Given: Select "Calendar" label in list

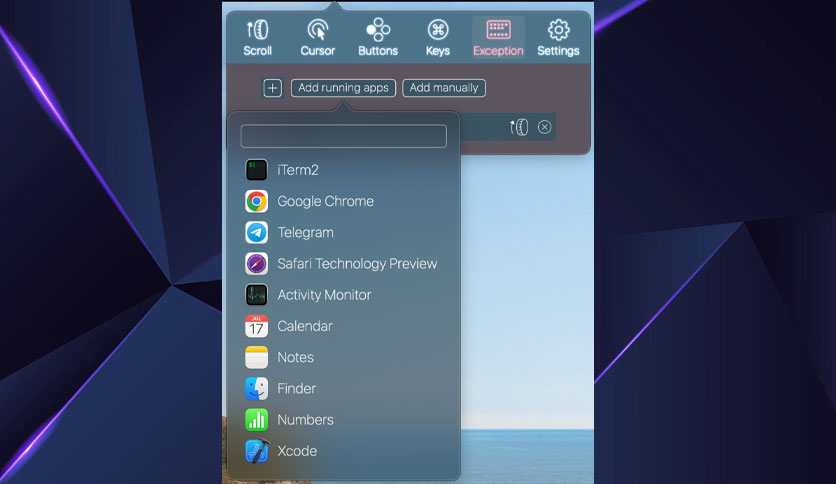Looking at the screenshot, I should (x=305, y=326).
